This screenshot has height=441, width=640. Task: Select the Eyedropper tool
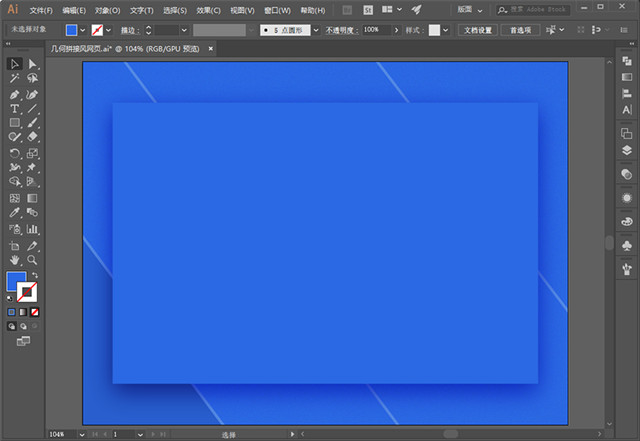coord(15,213)
